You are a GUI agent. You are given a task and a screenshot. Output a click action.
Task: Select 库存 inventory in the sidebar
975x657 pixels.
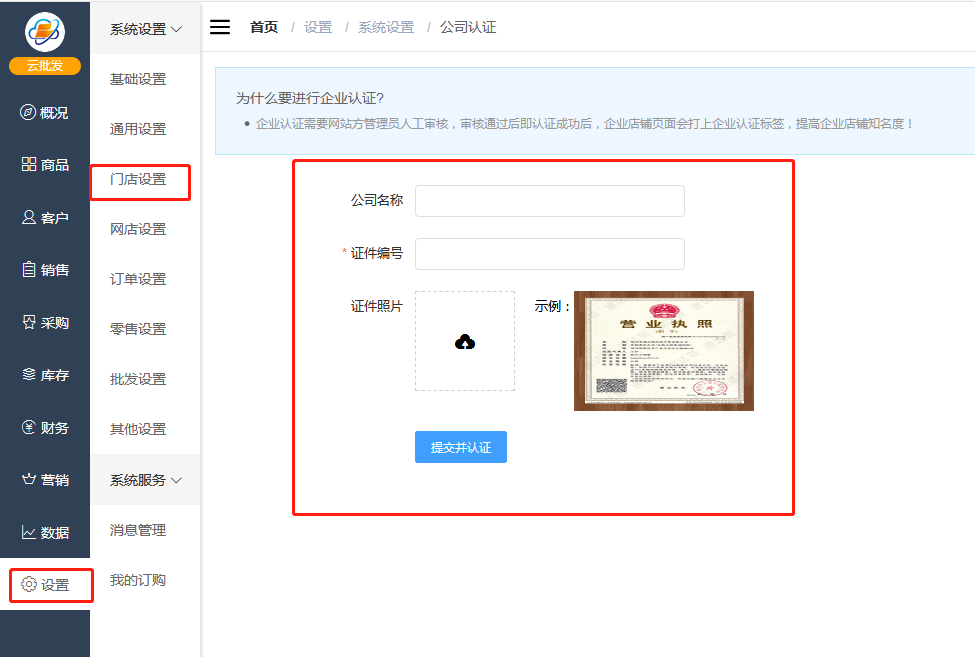pyautogui.click(x=45, y=375)
